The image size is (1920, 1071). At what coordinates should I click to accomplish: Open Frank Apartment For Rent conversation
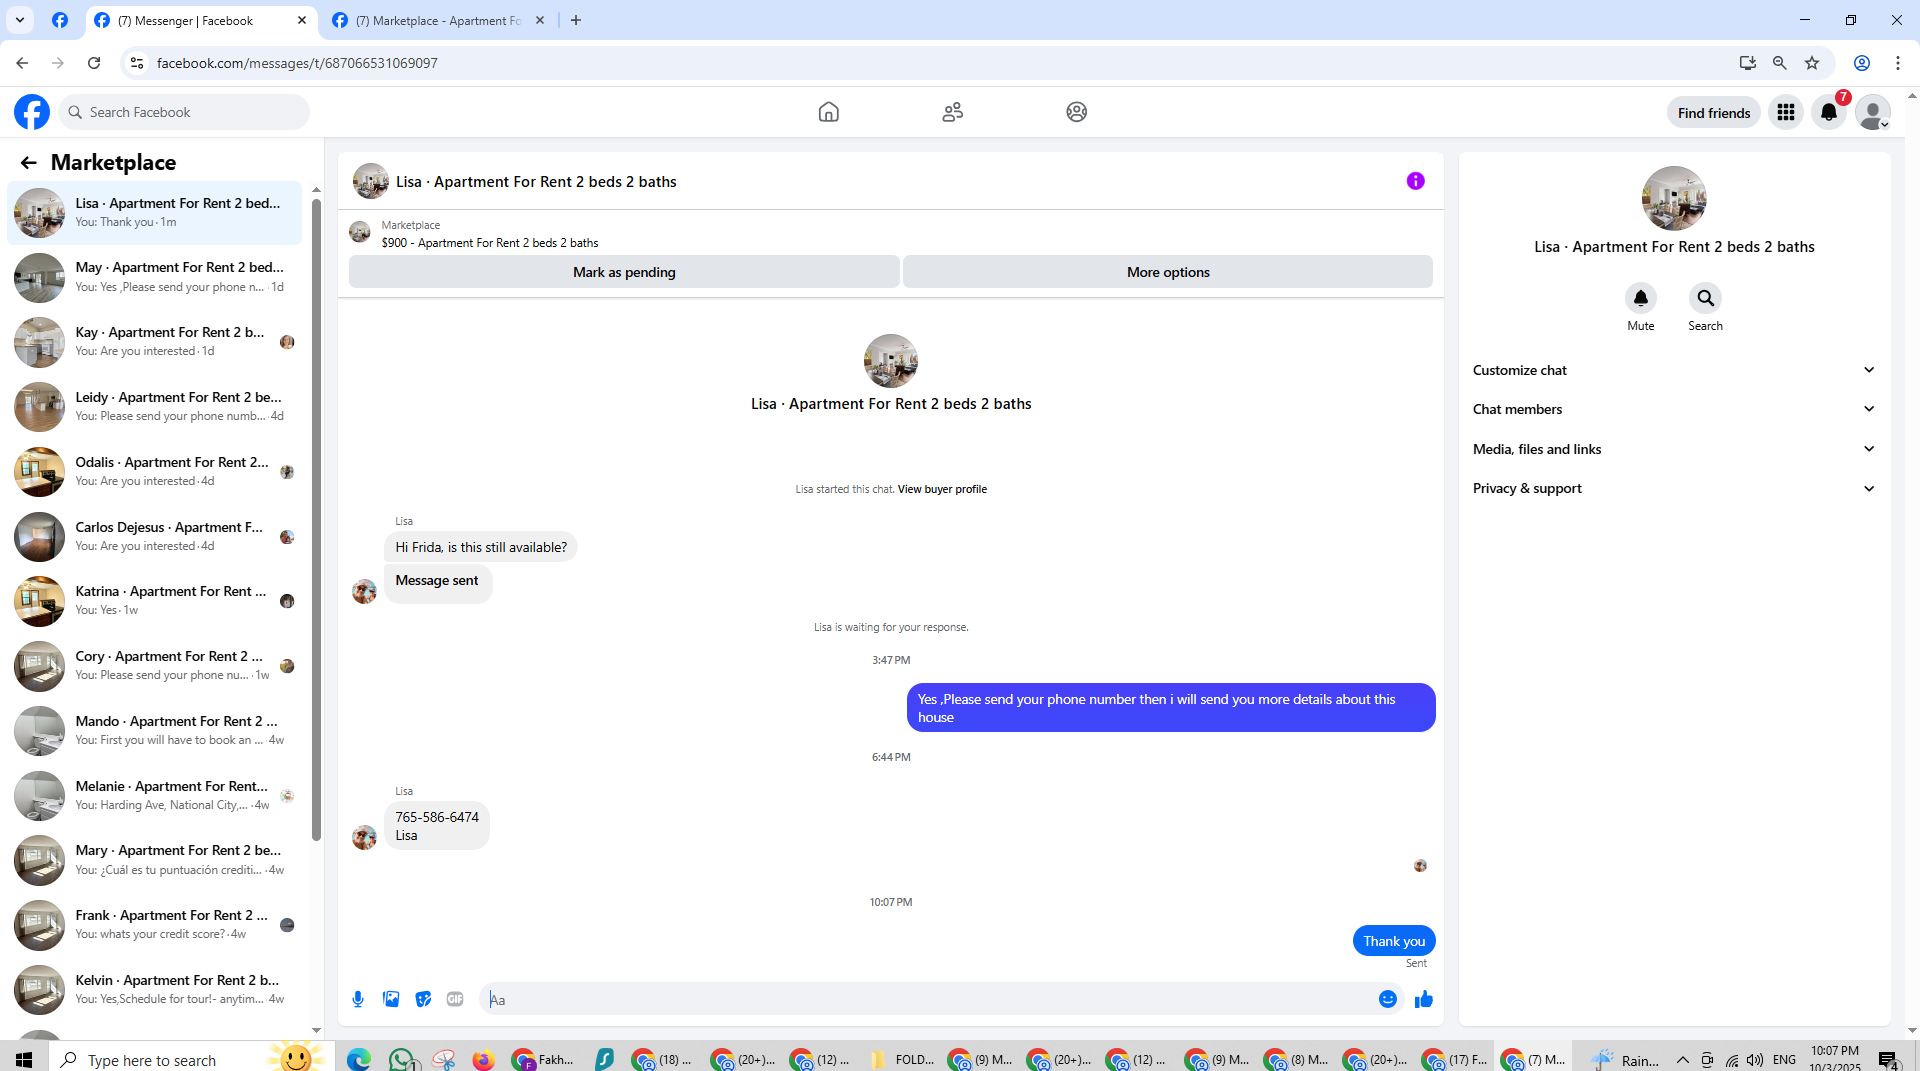pos(155,925)
